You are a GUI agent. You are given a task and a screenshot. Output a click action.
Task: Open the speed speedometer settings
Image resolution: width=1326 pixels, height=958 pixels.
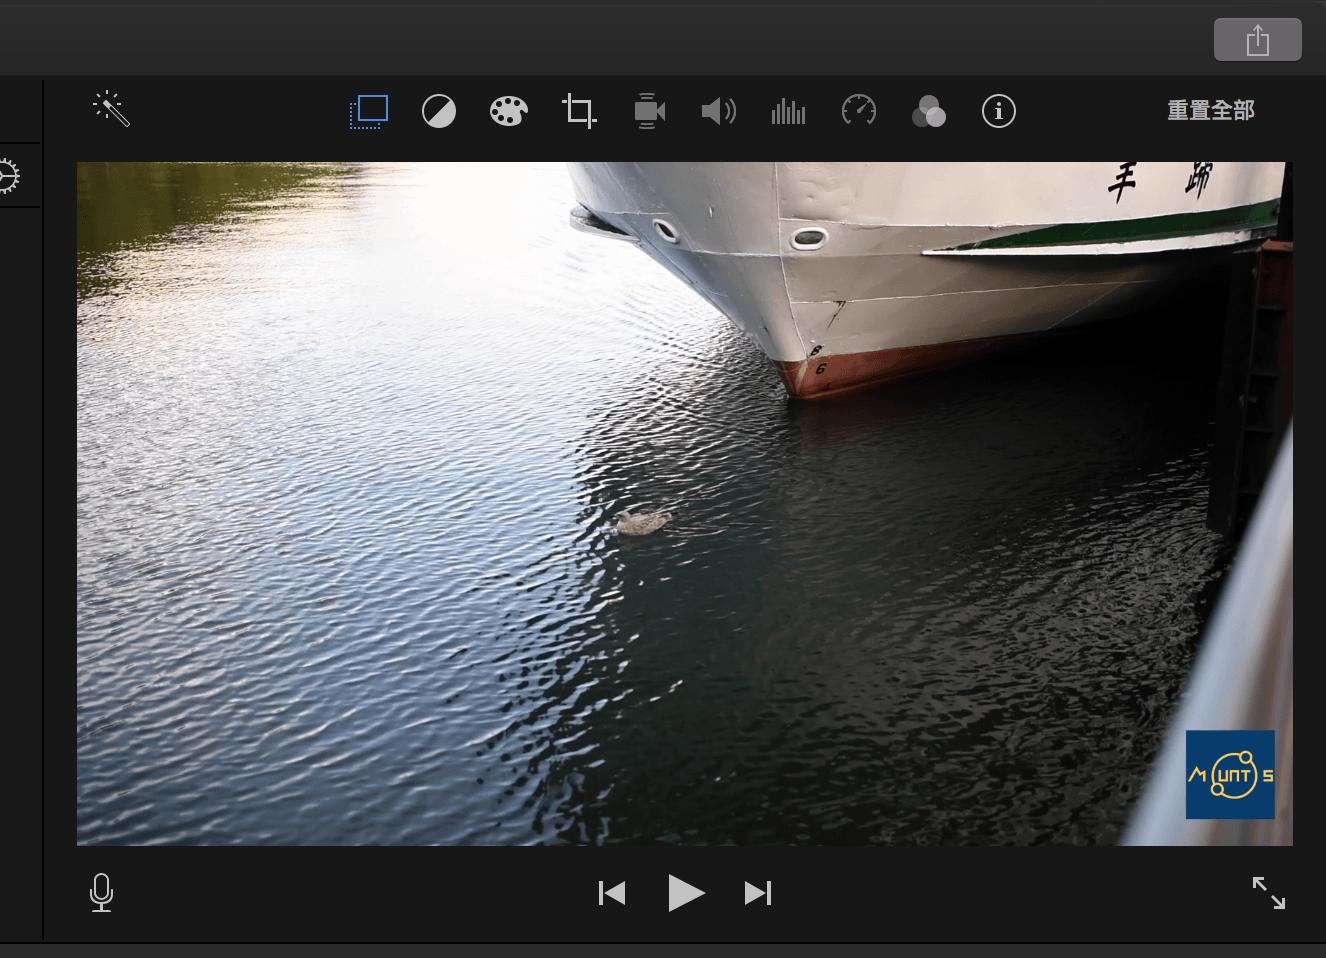tap(859, 110)
